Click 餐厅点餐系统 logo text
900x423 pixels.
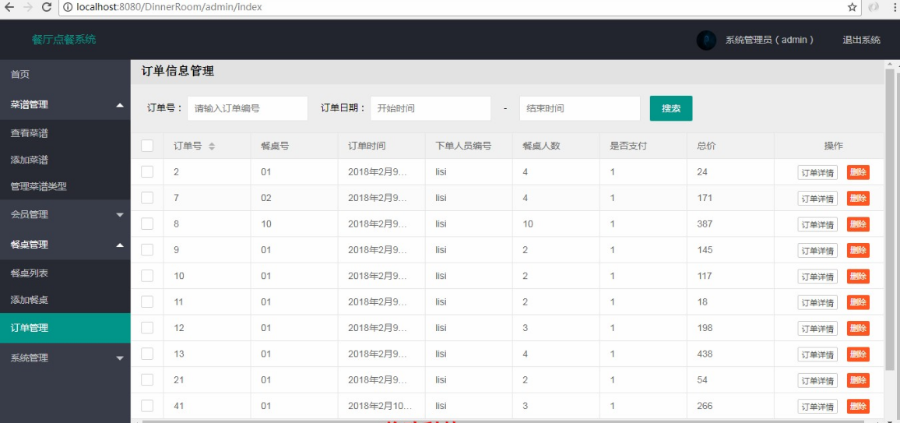point(64,40)
